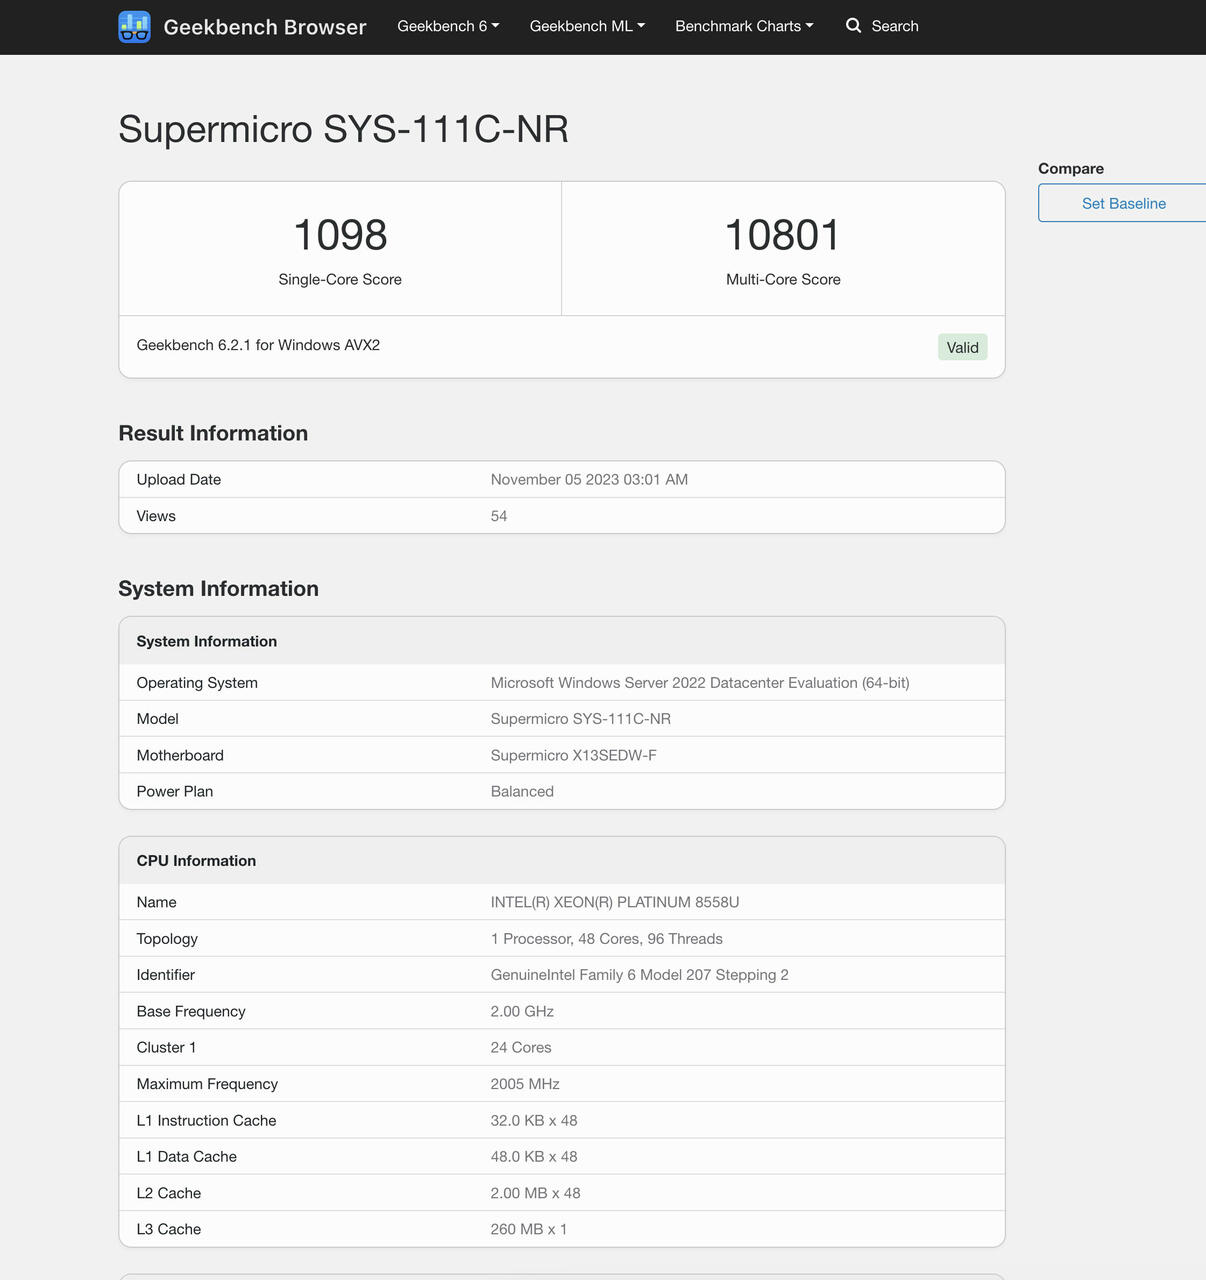
Task: Click the 1098 single-core score
Action: (x=340, y=235)
